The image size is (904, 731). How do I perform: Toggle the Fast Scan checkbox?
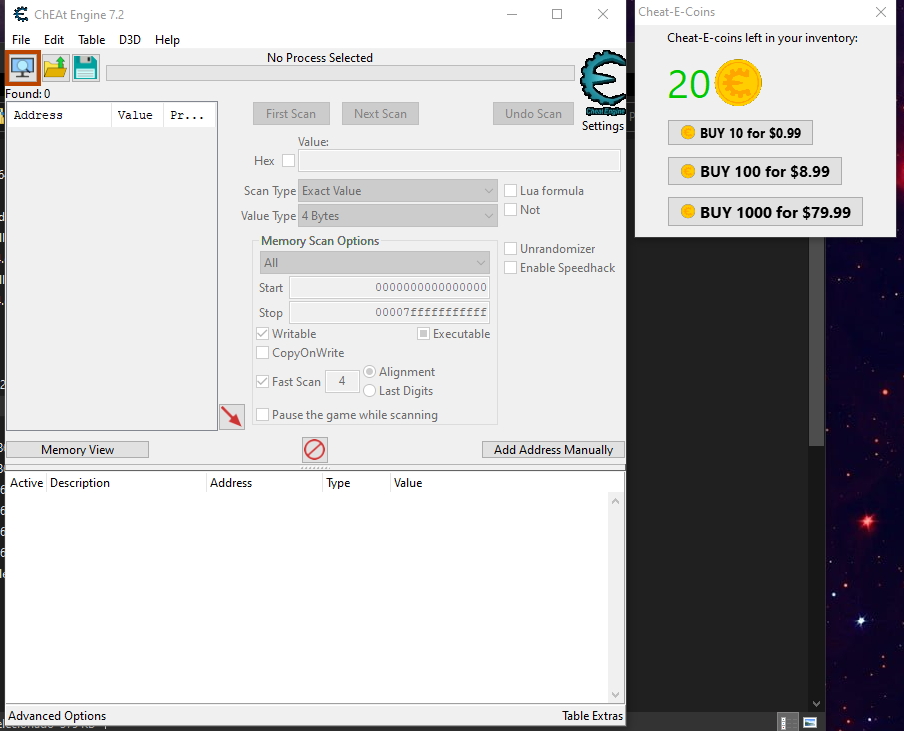[262, 382]
